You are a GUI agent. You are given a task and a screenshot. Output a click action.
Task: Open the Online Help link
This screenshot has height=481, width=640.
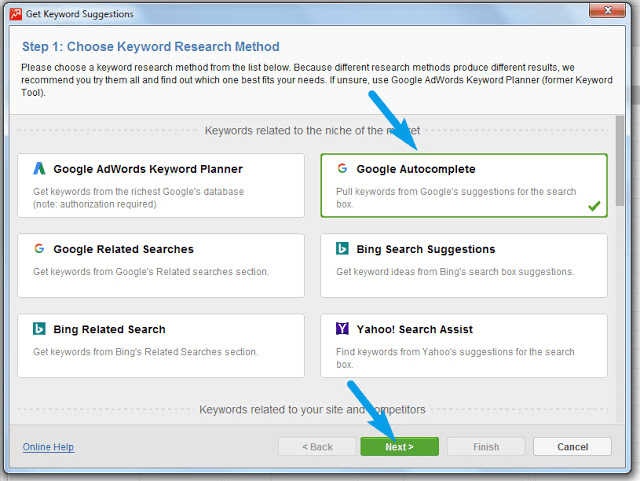click(x=48, y=447)
